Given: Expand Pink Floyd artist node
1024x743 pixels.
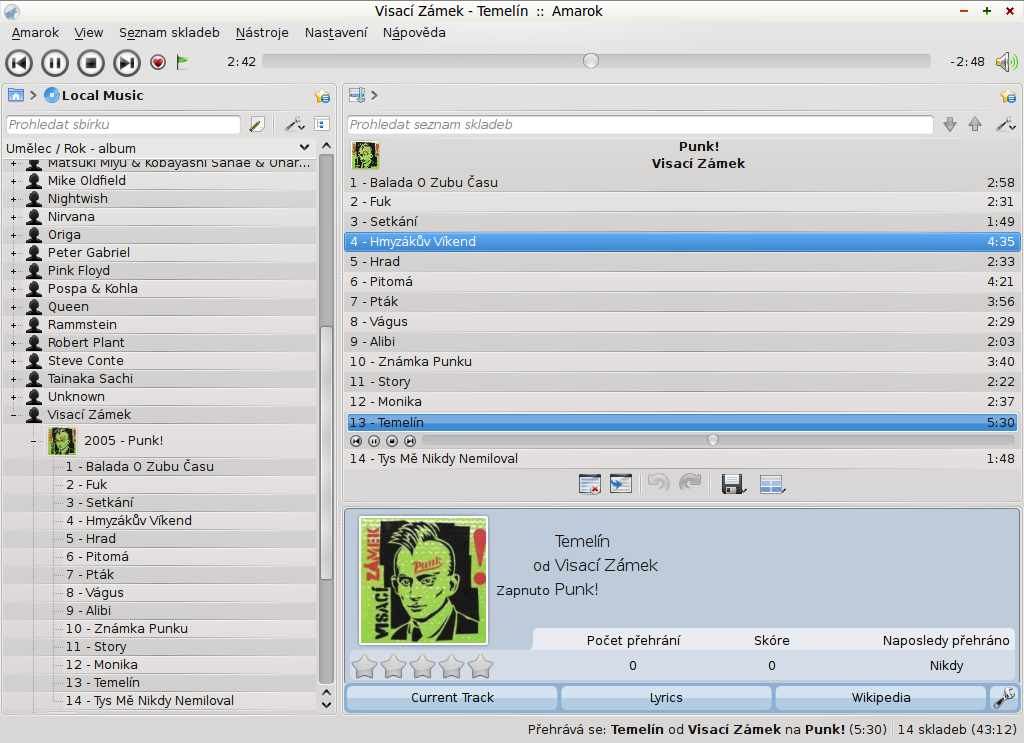Looking at the screenshot, I should [x=13, y=271].
